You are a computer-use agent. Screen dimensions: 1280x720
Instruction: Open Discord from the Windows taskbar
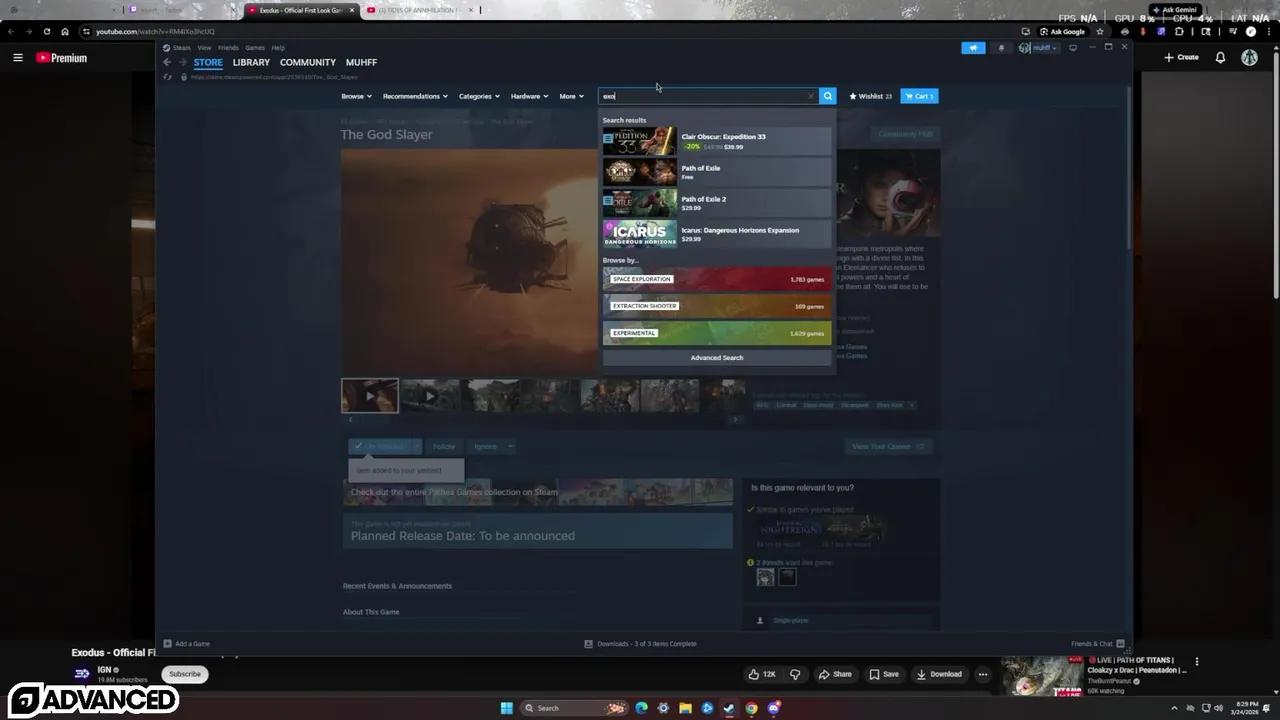[774, 708]
